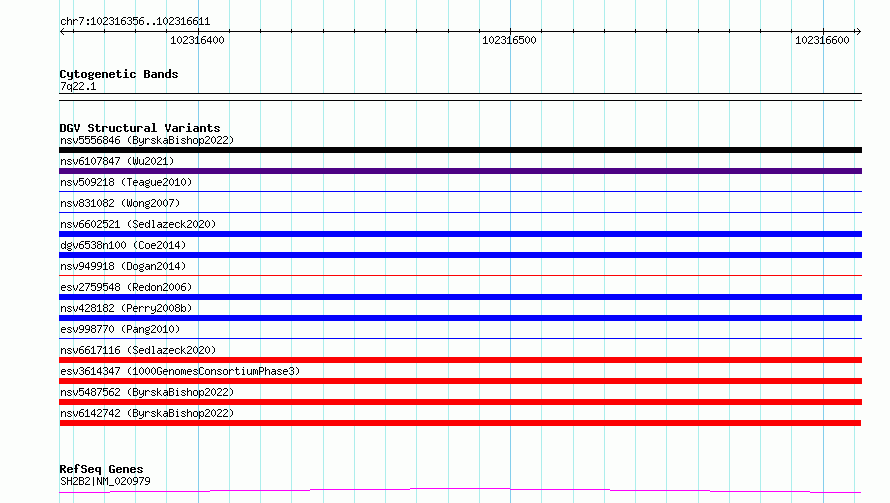This screenshot has width=890, height=503.
Task: Click the DGV Structural Variants track title
Action: [x=140, y=128]
